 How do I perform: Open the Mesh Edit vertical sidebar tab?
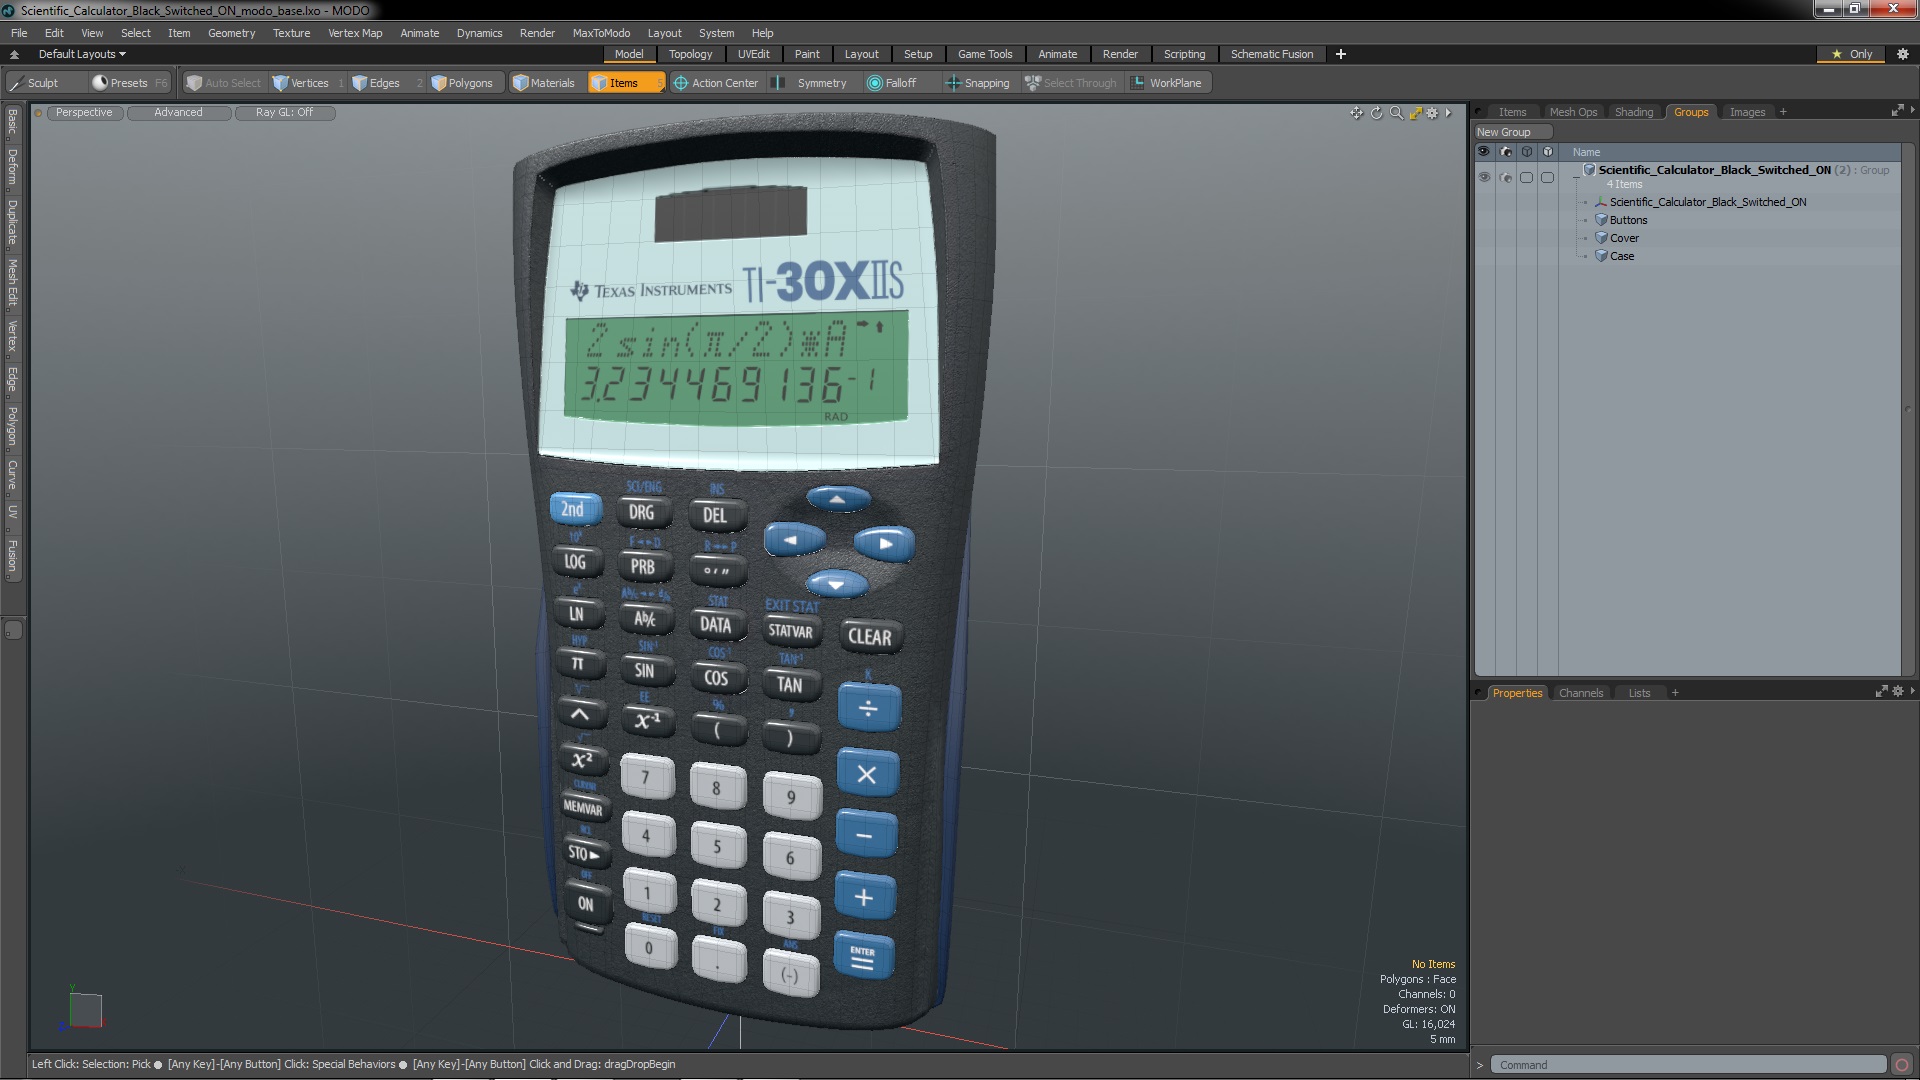coord(13,283)
